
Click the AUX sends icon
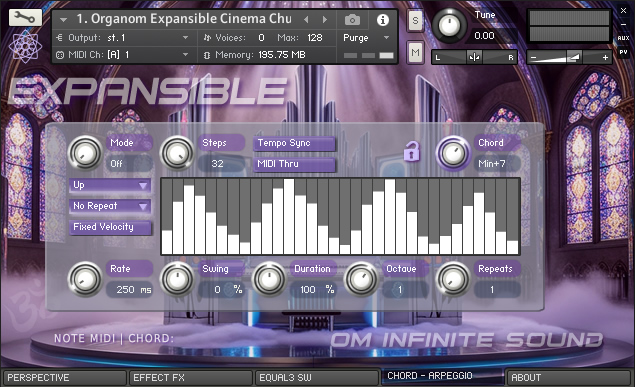(x=623, y=38)
